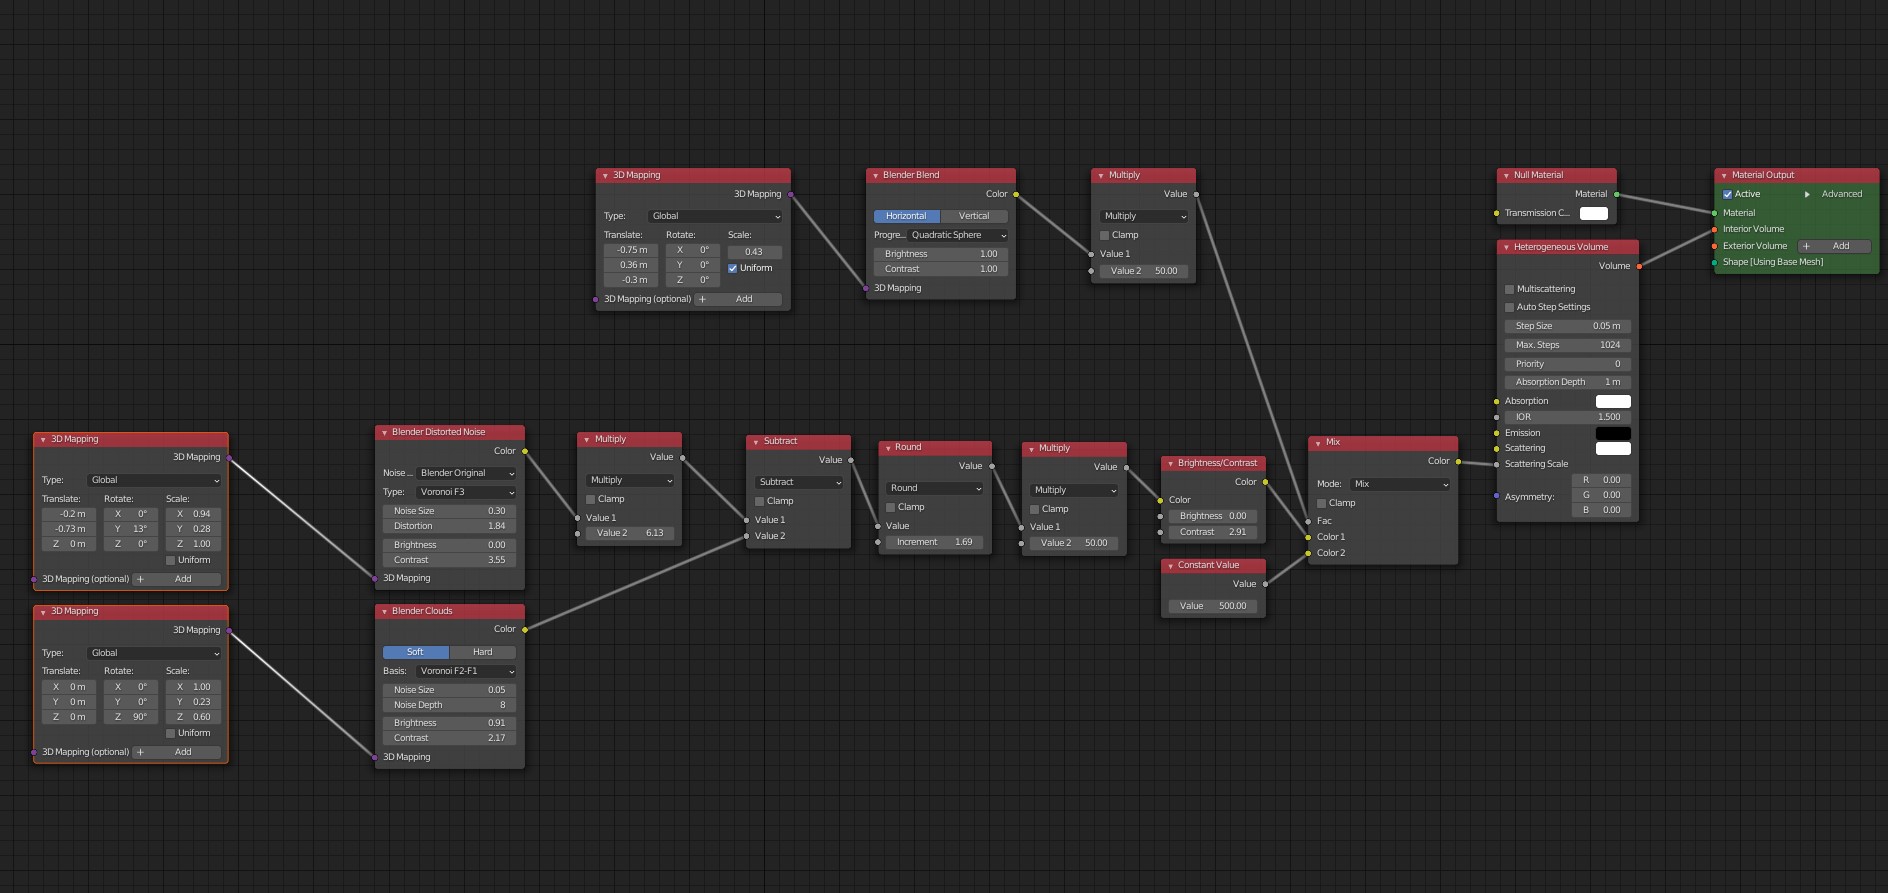Click the Color output socket on Blender Blend
Image resolution: width=1888 pixels, height=893 pixels.
1016,194
